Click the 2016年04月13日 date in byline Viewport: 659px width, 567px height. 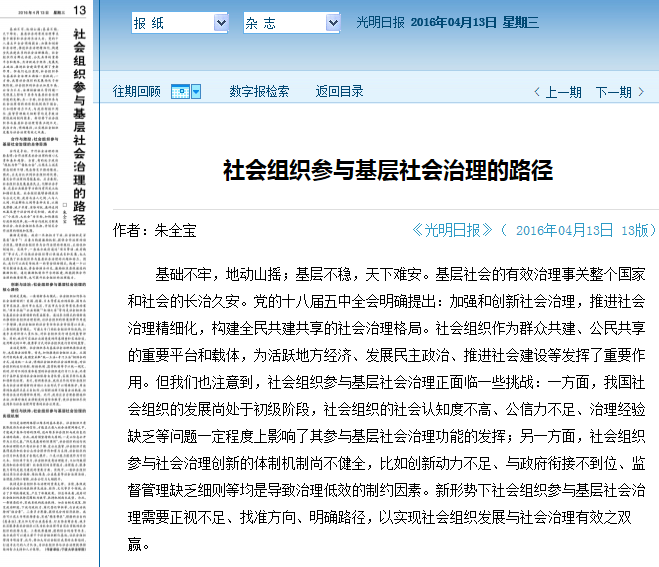(564, 230)
